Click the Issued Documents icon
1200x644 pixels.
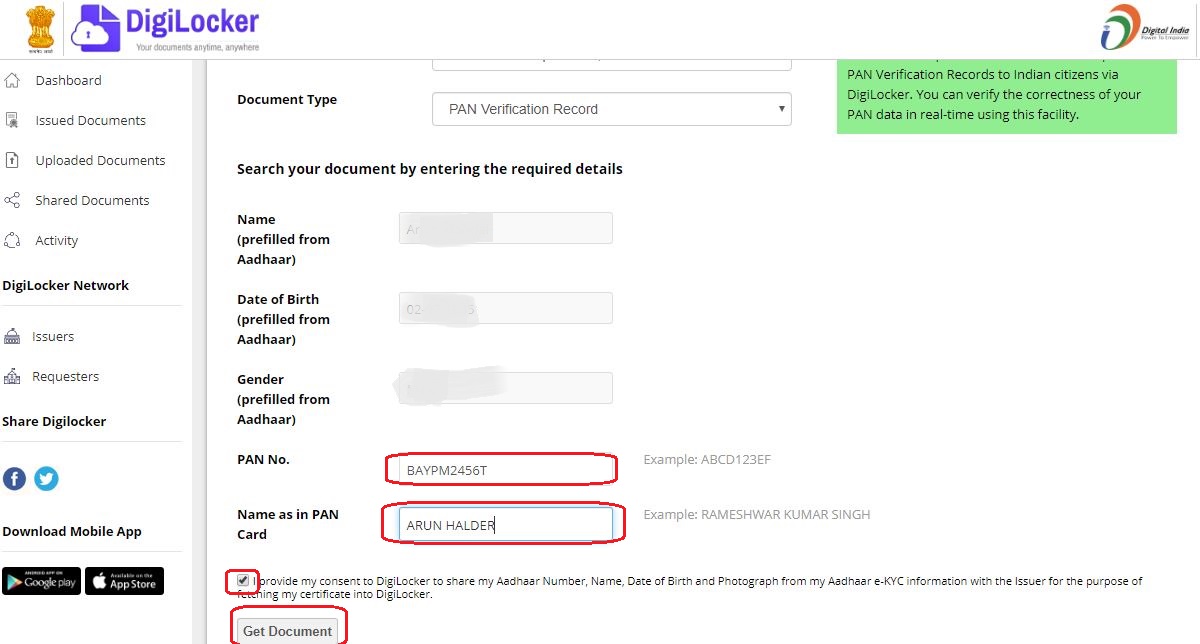(12, 120)
